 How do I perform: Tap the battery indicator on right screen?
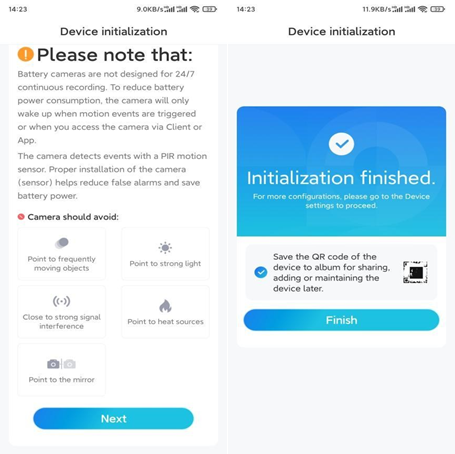(x=437, y=9)
